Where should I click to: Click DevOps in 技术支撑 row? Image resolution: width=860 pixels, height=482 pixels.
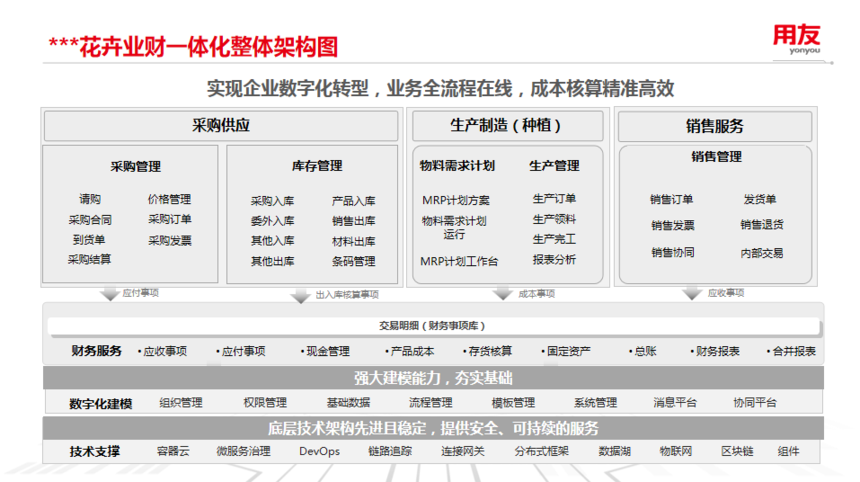320,451
